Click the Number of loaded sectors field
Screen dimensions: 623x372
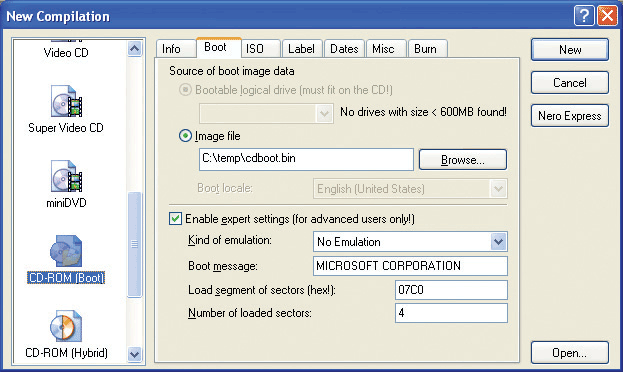click(451, 313)
